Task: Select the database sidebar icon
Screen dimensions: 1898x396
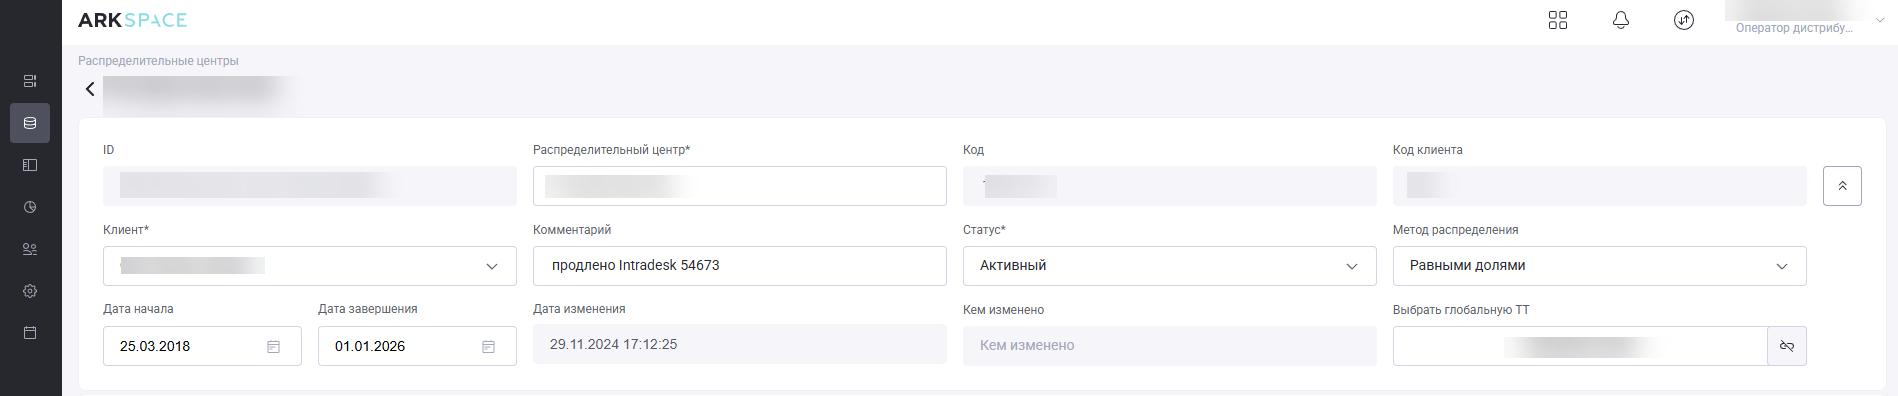Action: [30, 123]
